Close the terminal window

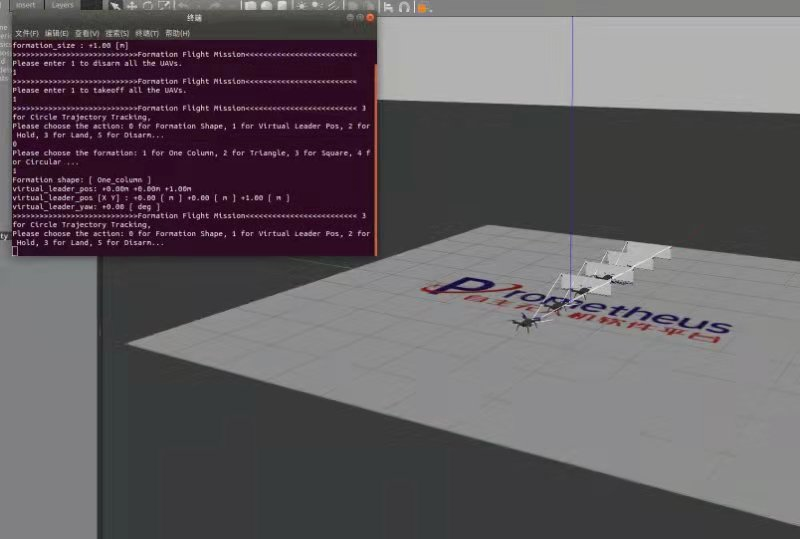370,17
